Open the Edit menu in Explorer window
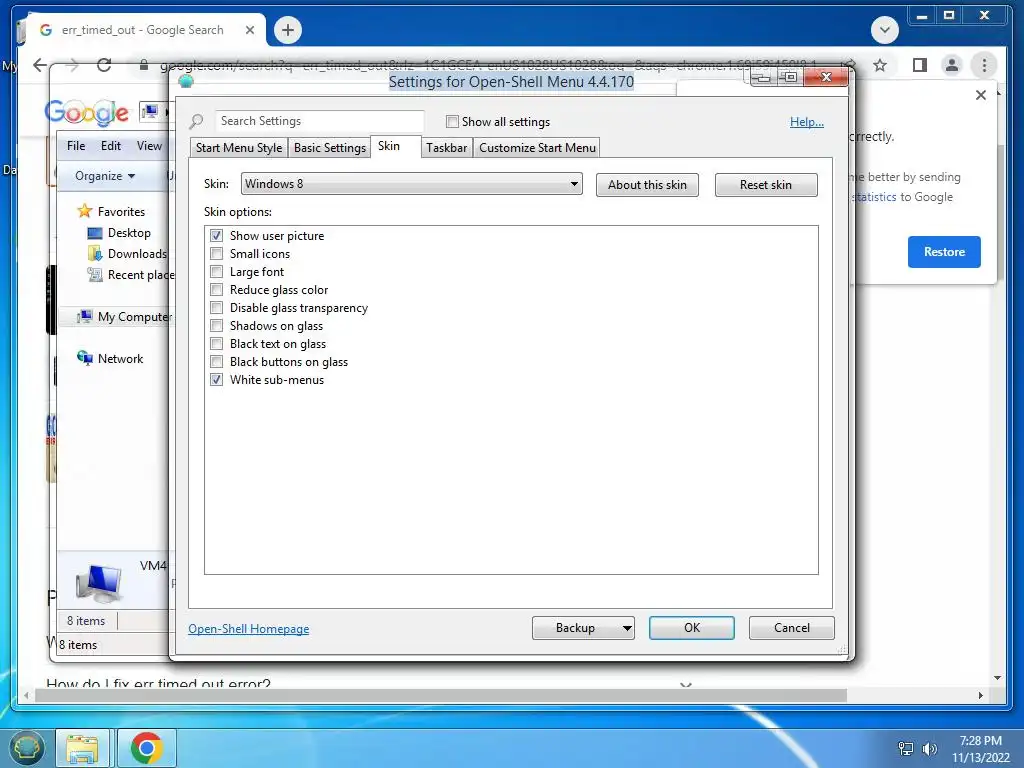 [110, 146]
